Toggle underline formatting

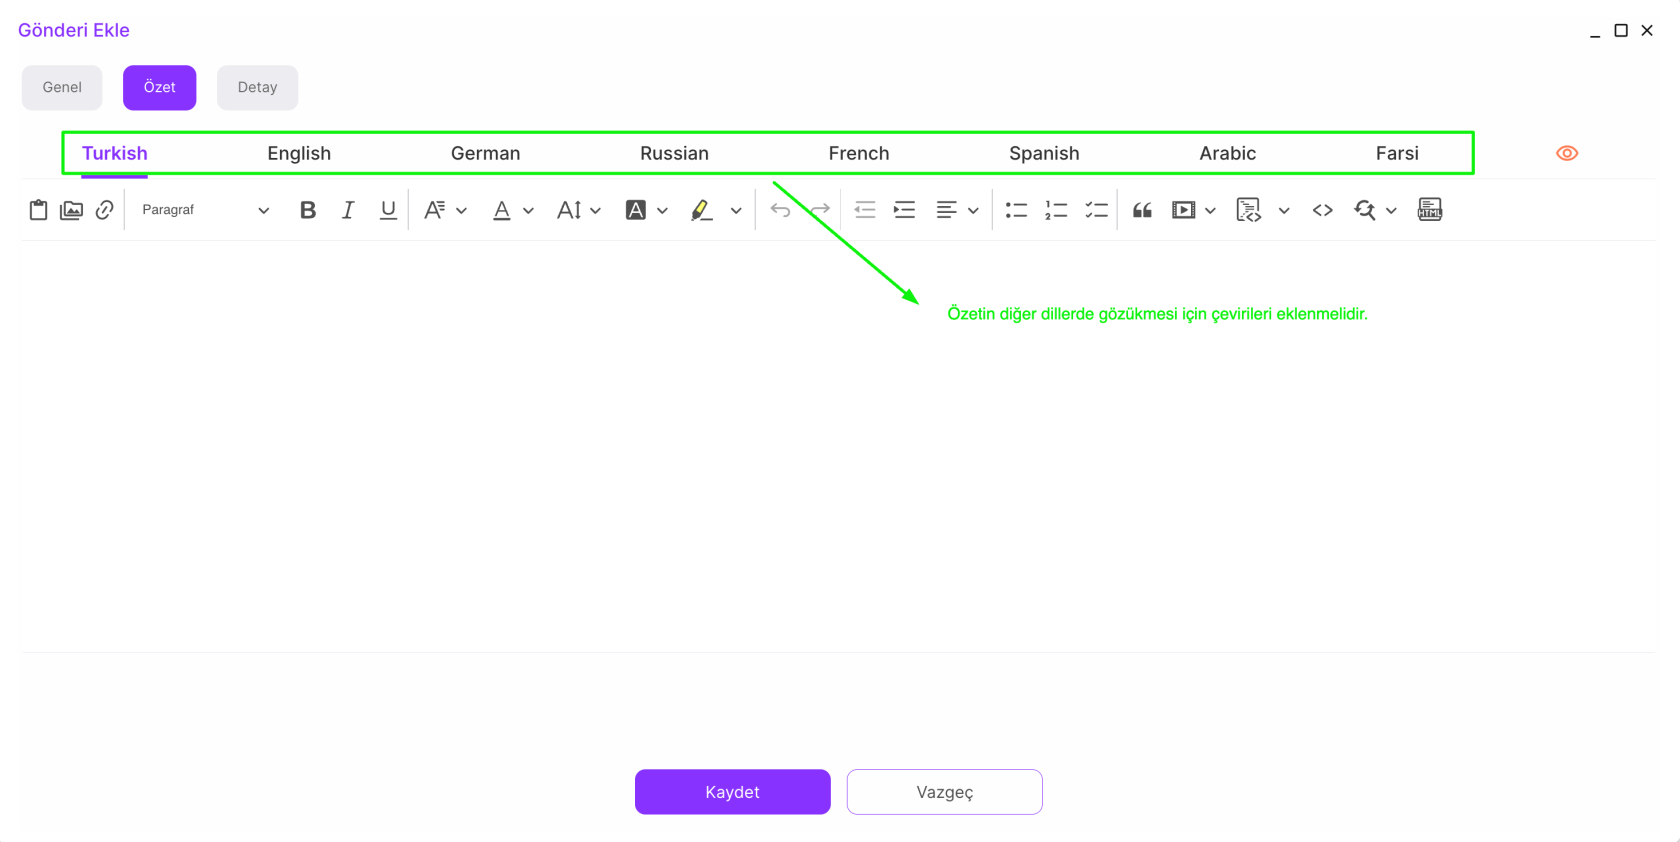388,210
